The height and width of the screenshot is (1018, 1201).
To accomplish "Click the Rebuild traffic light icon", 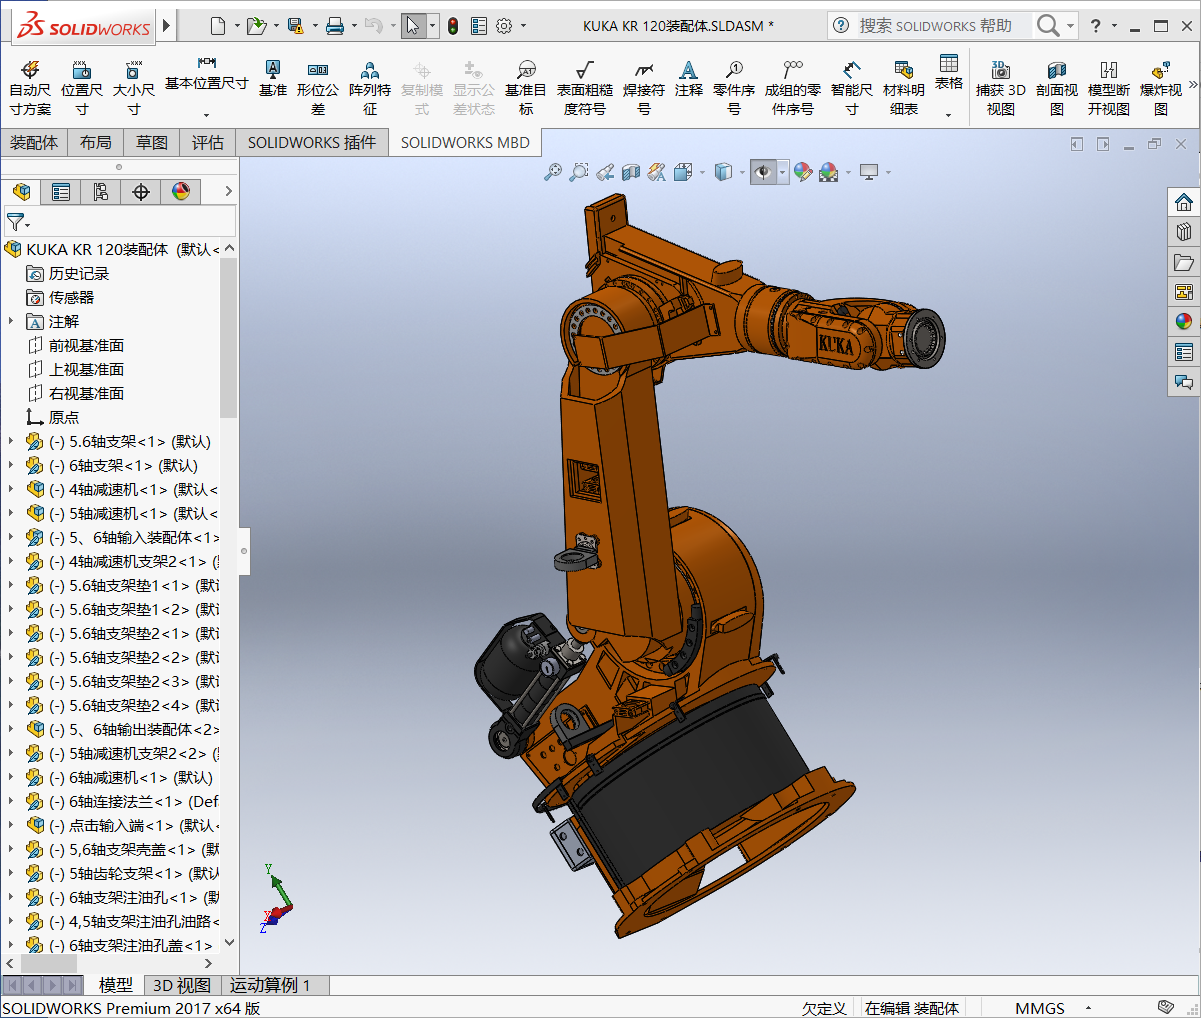I will (453, 26).
